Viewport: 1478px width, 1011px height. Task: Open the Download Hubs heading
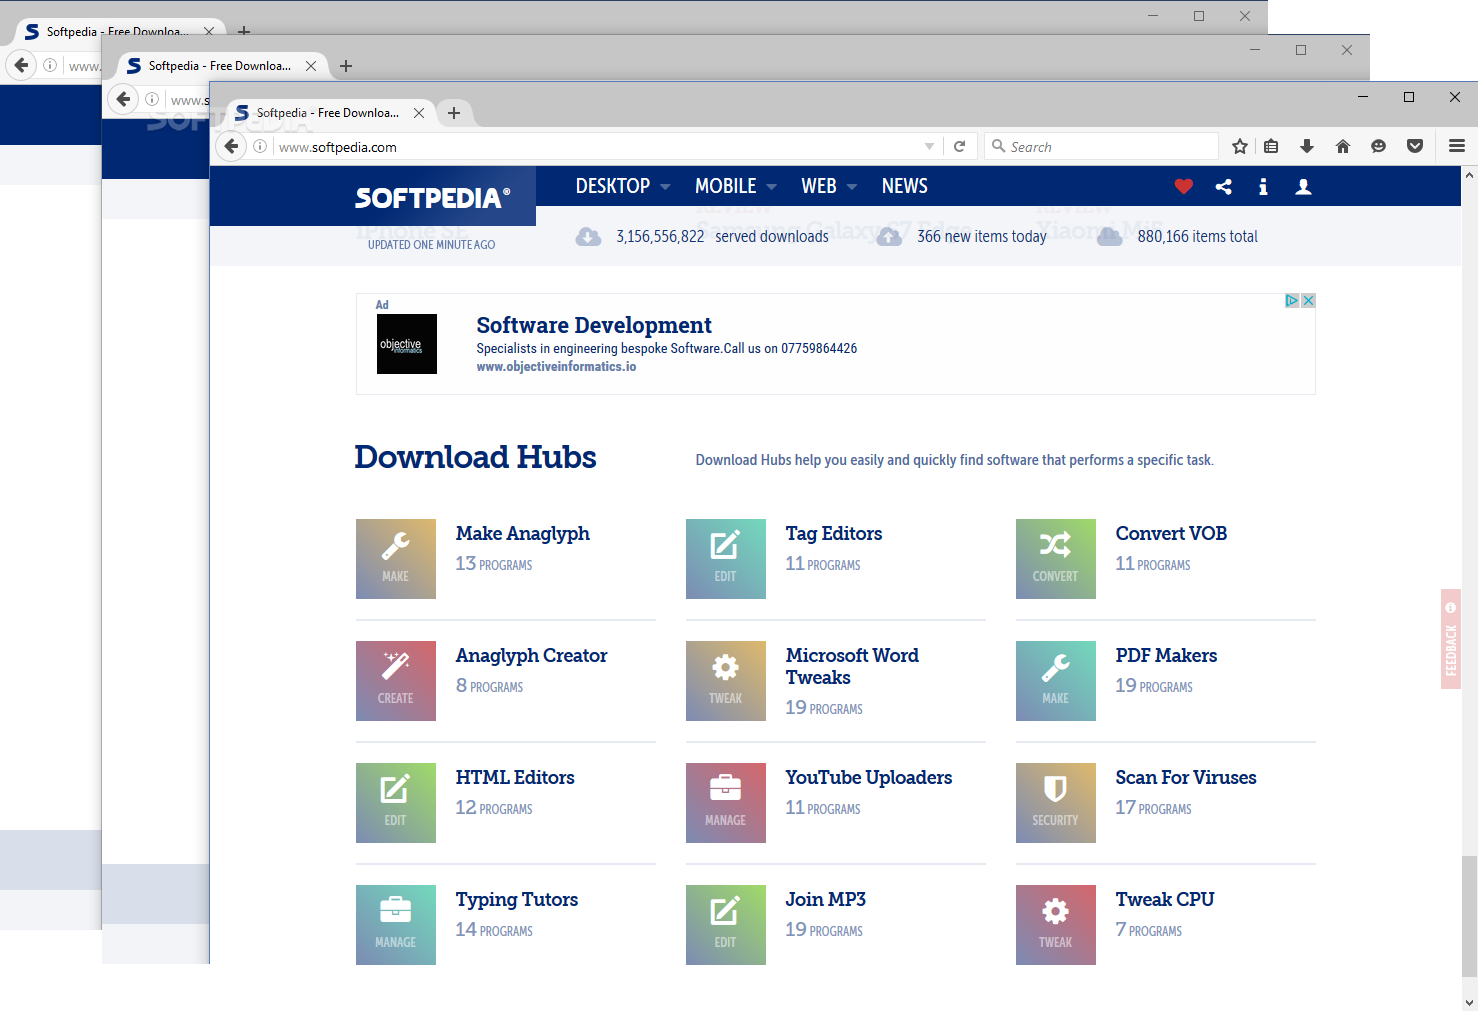(475, 457)
